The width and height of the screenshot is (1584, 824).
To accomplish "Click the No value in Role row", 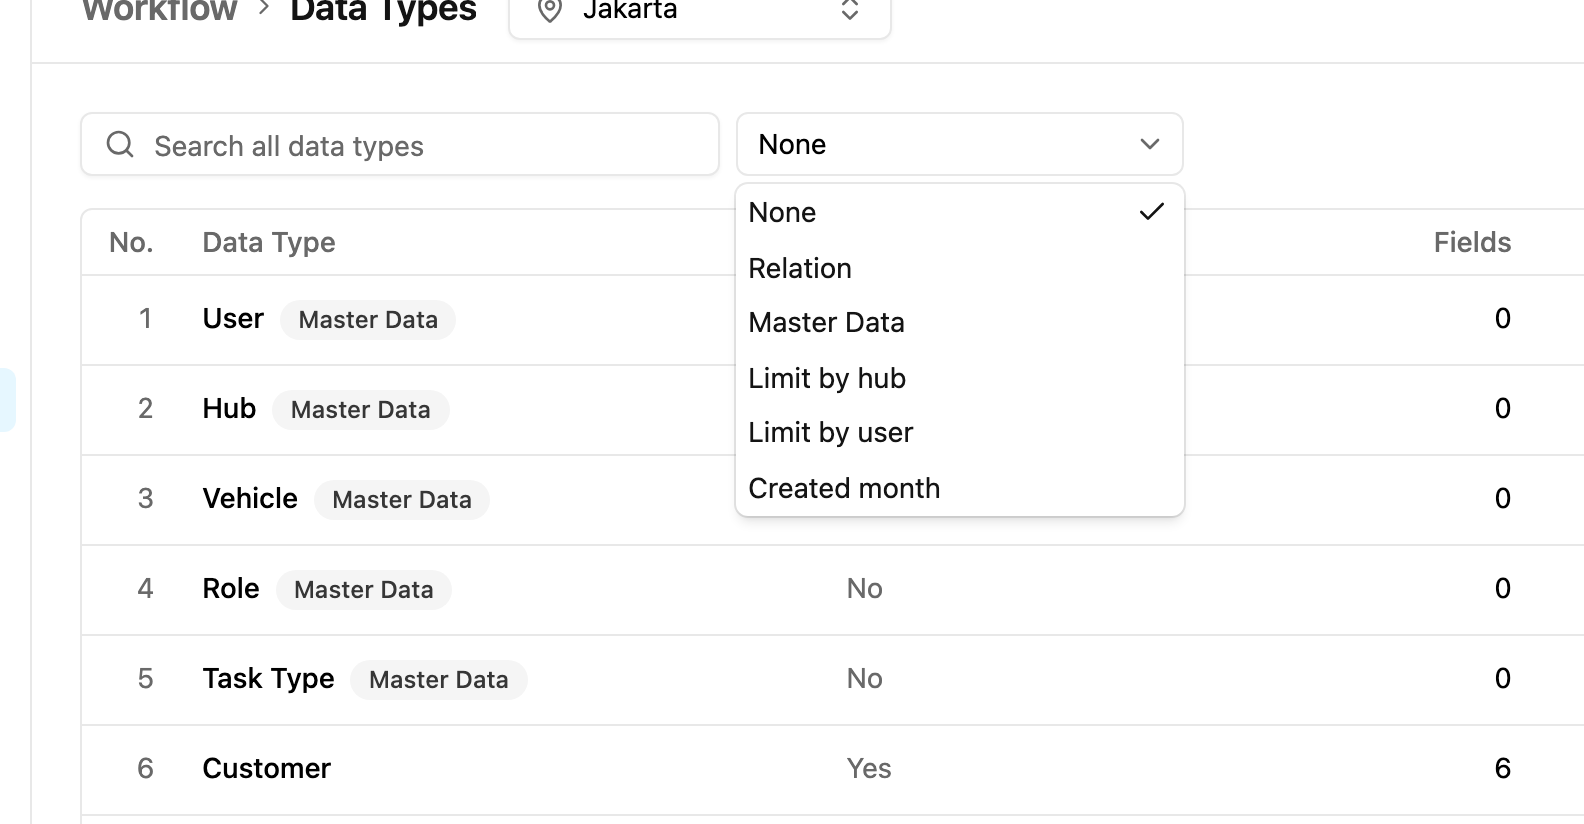I will click(x=865, y=588).
